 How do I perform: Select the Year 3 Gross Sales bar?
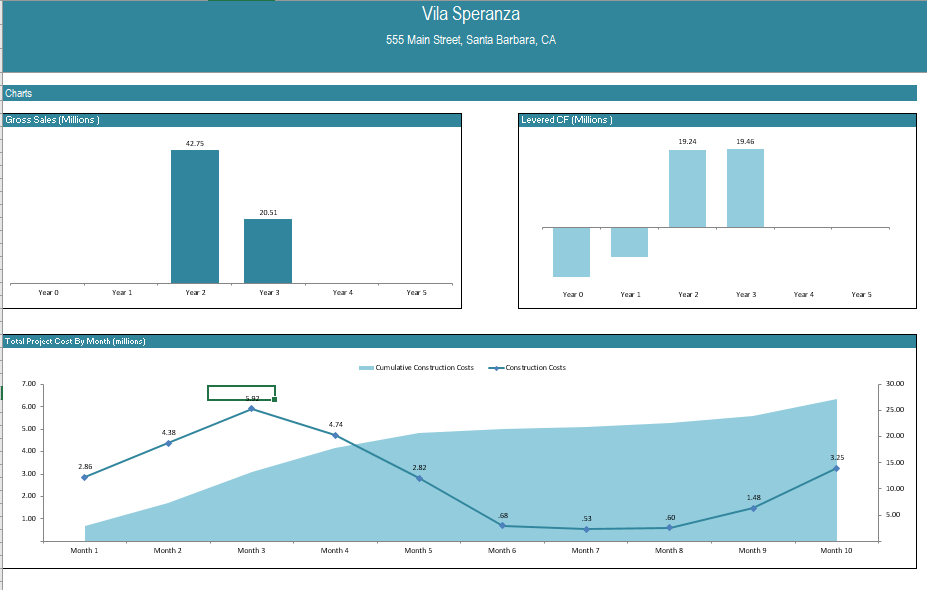pos(268,251)
